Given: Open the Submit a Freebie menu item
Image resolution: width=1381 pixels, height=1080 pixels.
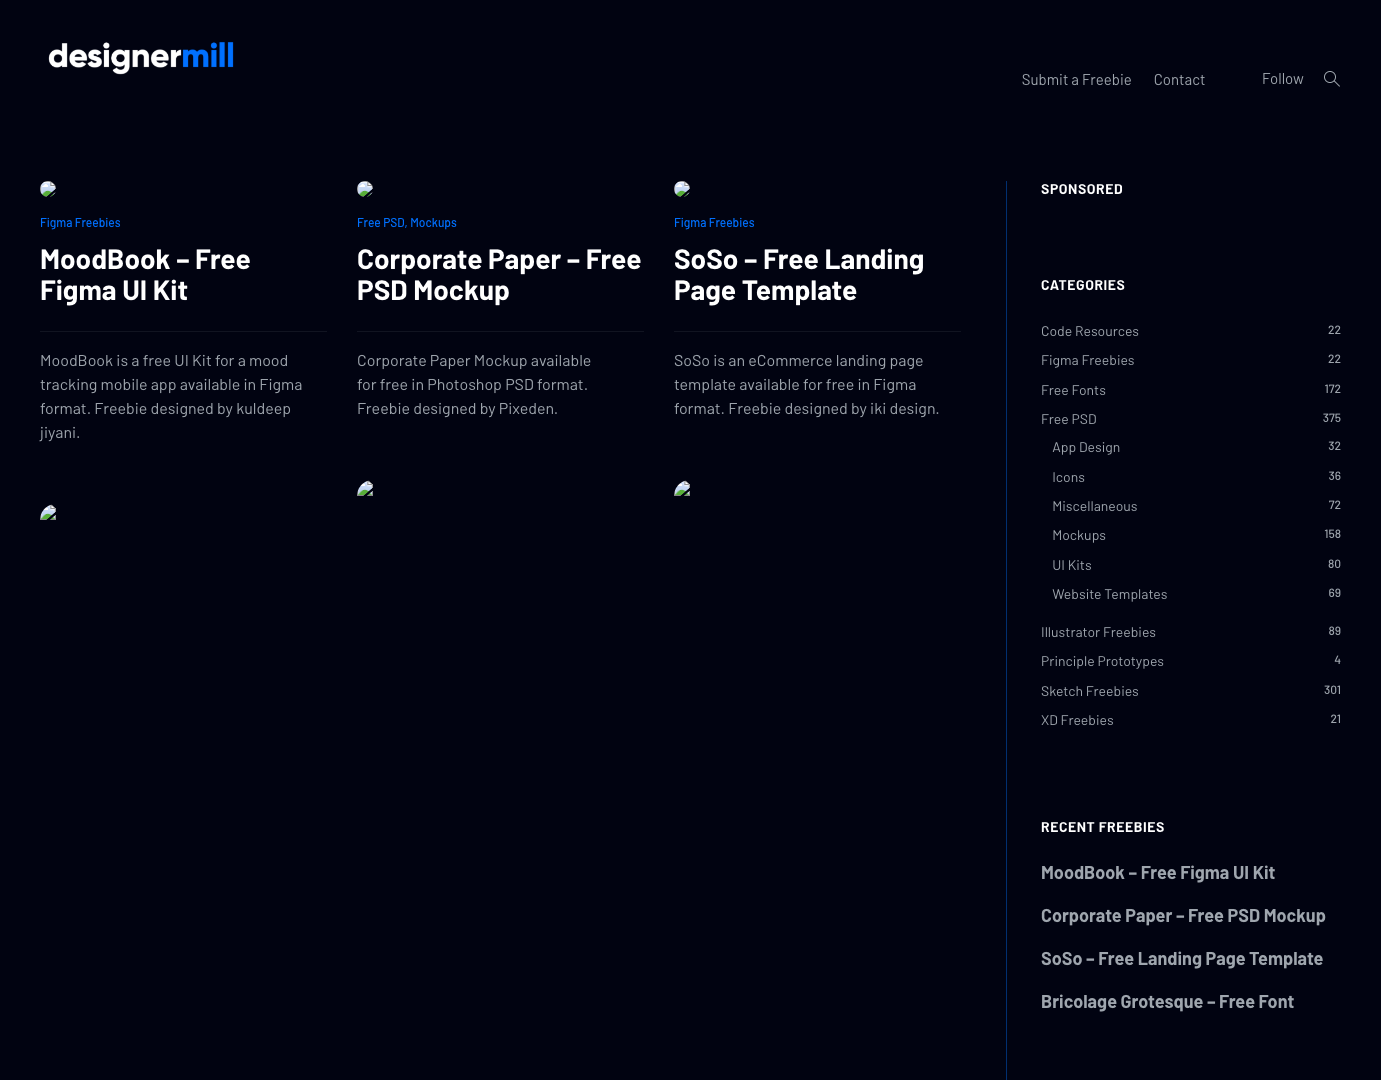Looking at the screenshot, I should coord(1076,79).
